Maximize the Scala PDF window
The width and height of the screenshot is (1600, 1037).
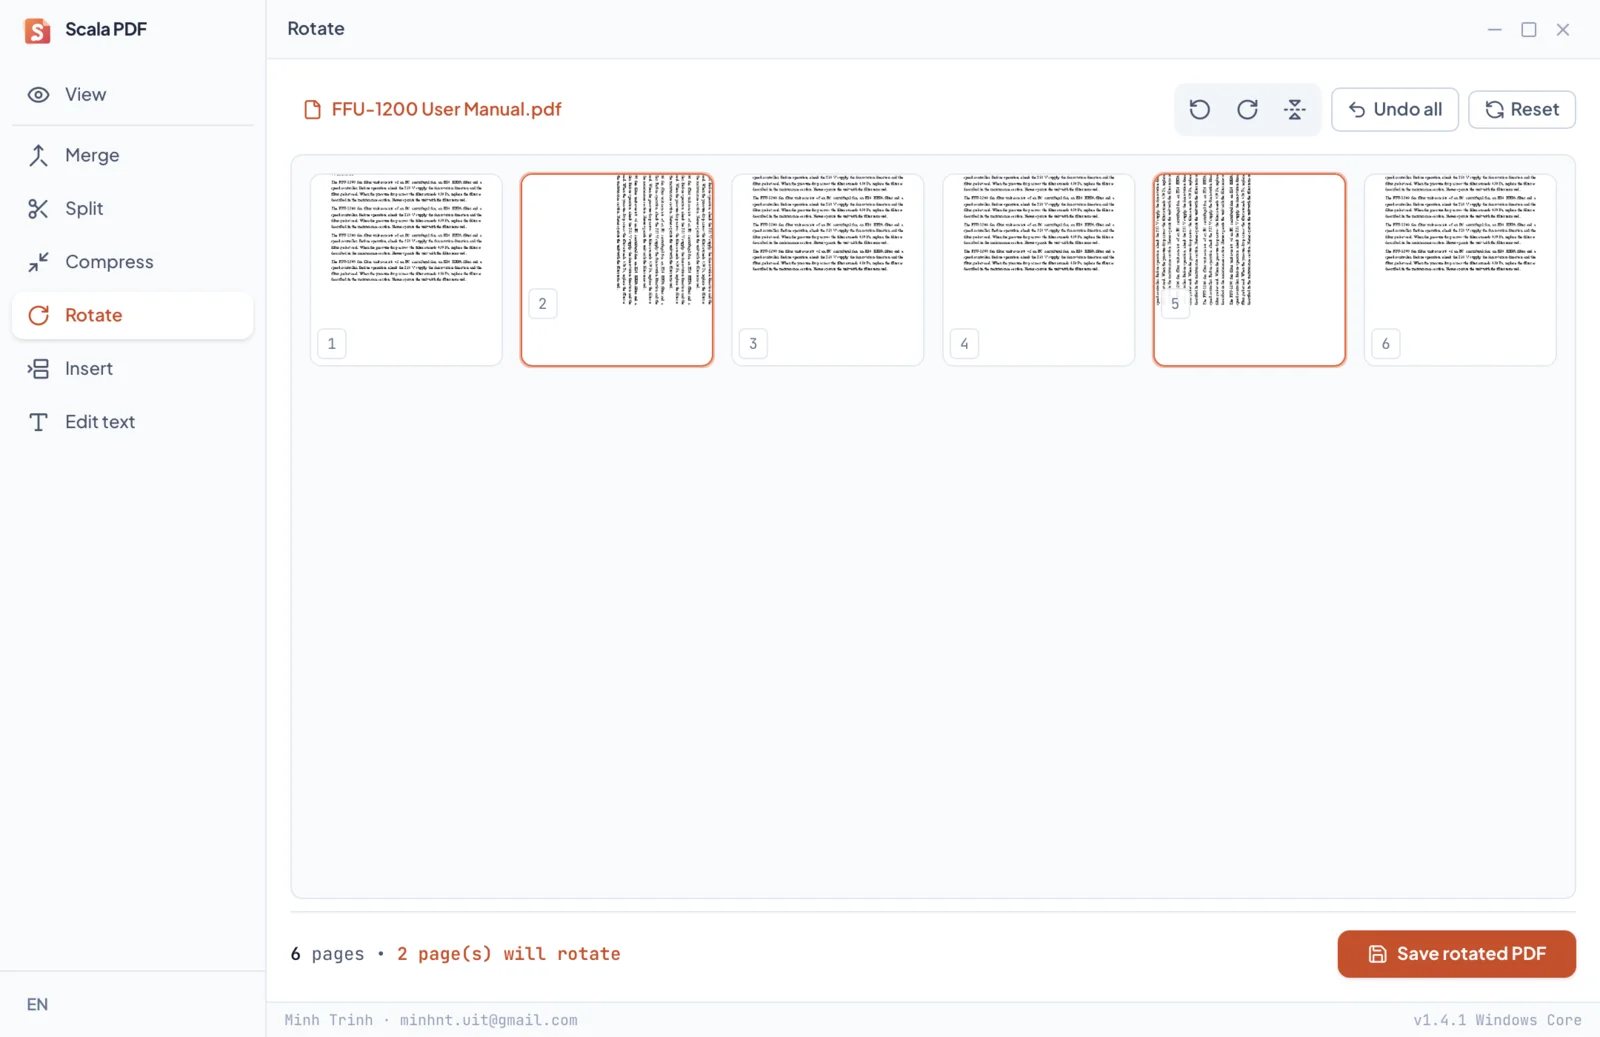tap(1529, 30)
